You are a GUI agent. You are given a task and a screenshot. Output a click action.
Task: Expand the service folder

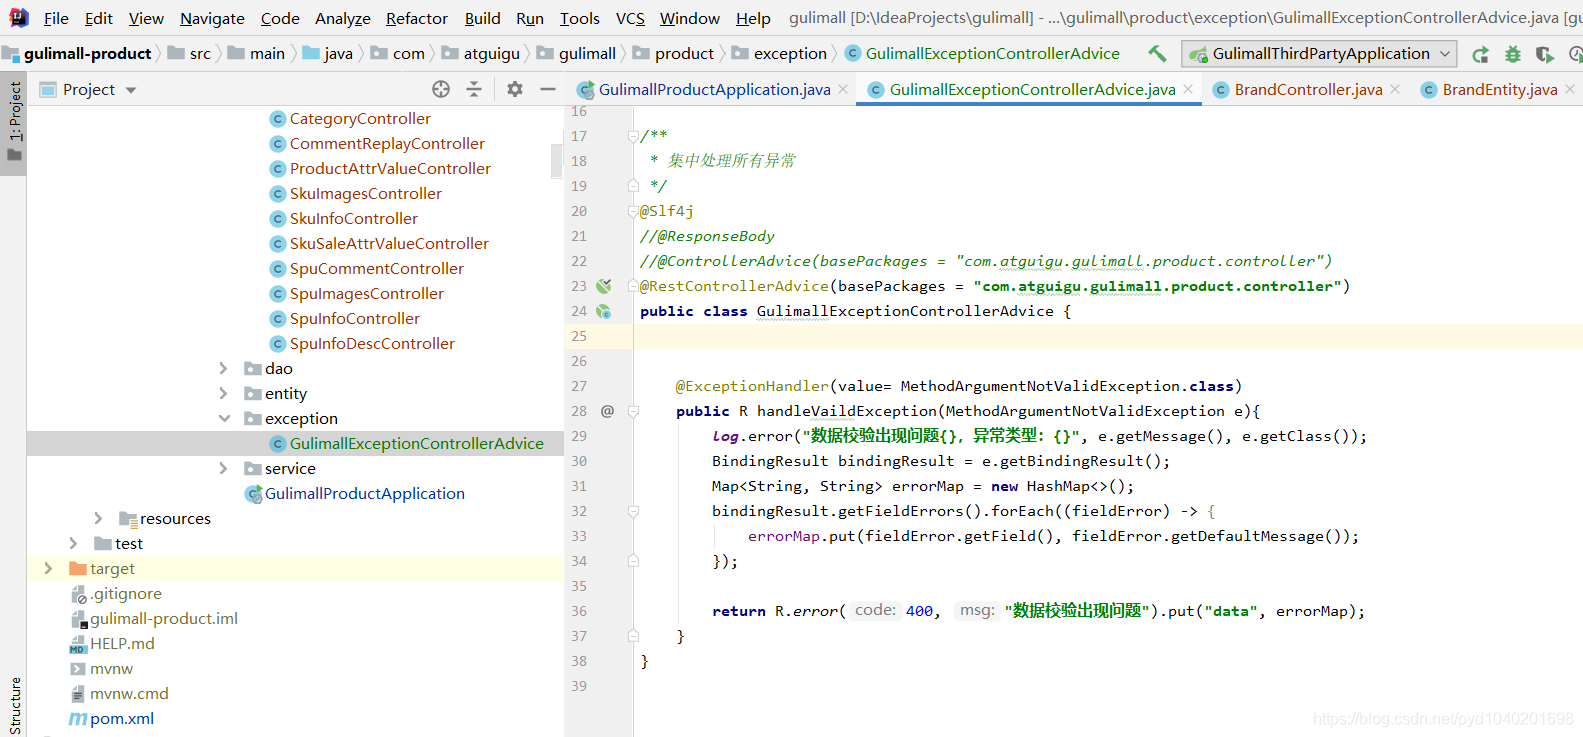click(224, 468)
